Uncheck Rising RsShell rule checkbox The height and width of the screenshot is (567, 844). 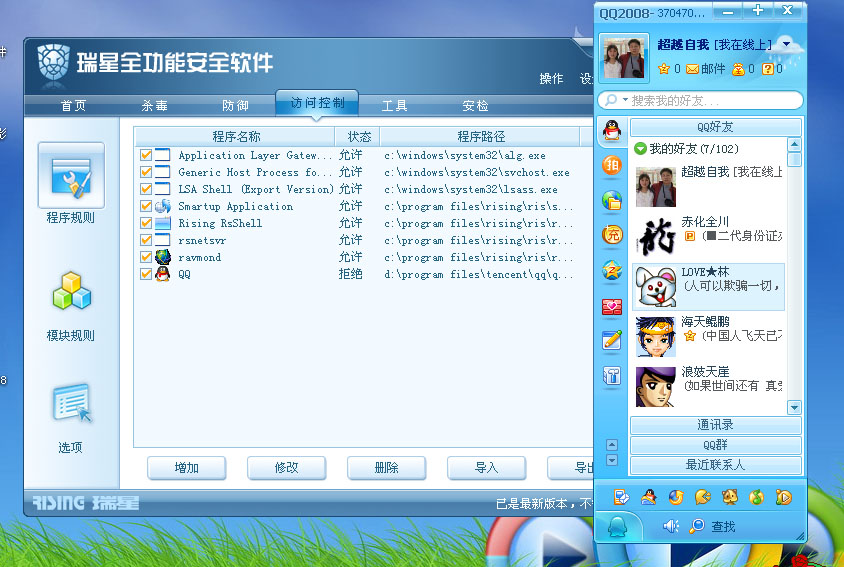tap(145, 223)
